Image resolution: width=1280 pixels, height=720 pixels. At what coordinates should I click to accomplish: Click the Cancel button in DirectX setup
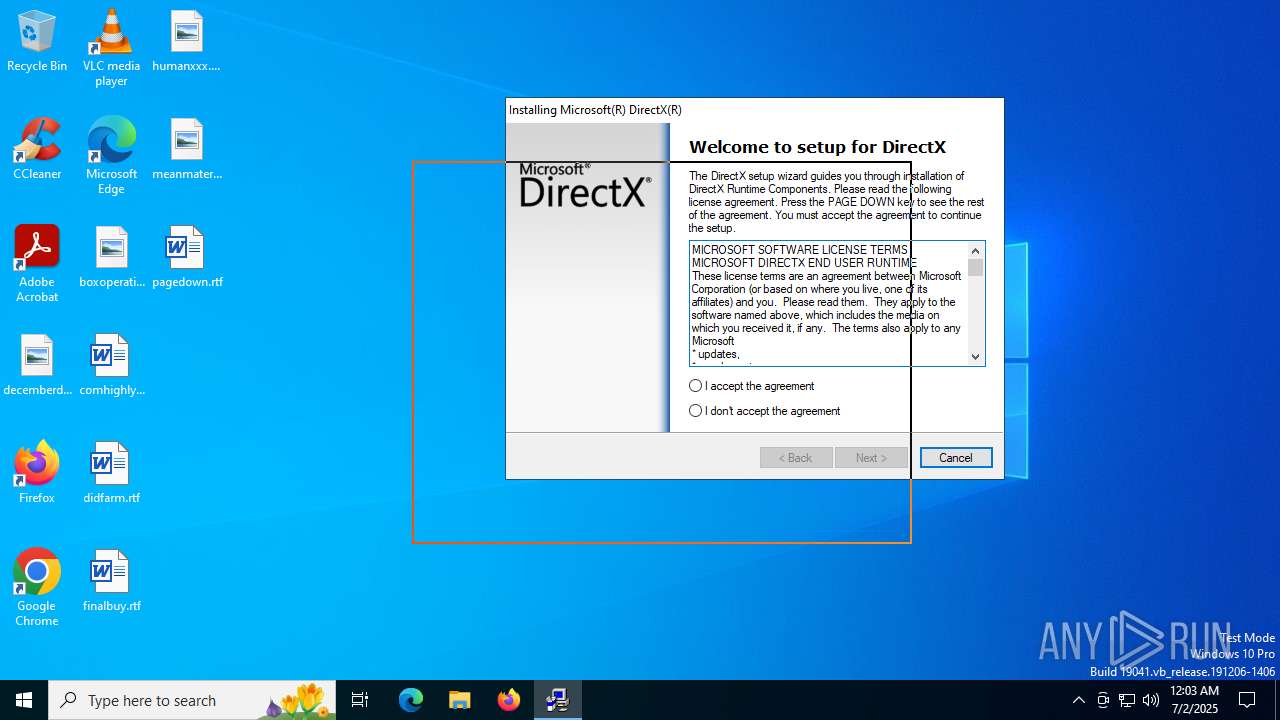(956, 458)
